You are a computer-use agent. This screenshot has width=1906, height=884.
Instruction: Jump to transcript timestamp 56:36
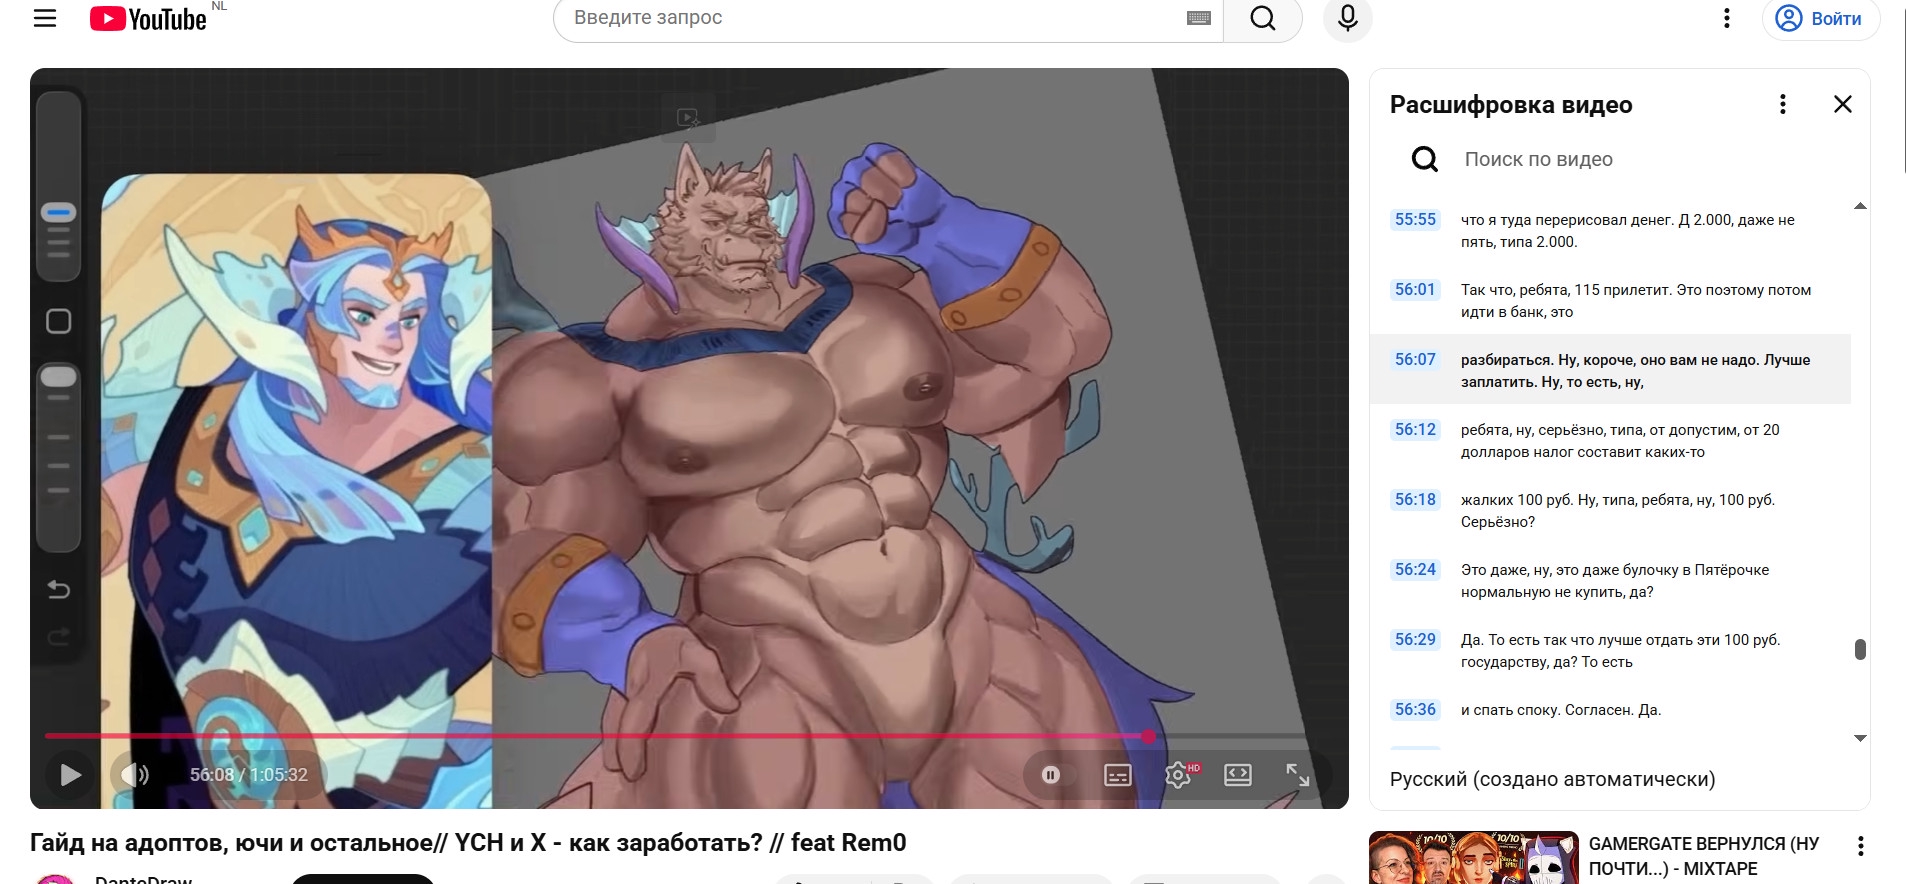[1415, 710]
